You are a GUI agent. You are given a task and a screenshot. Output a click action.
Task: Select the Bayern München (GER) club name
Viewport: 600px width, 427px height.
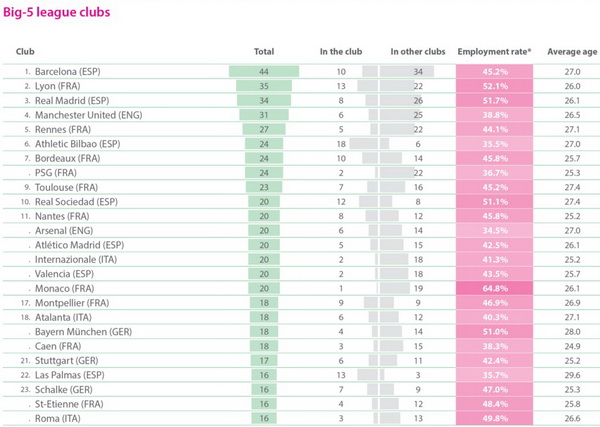(83, 332)
